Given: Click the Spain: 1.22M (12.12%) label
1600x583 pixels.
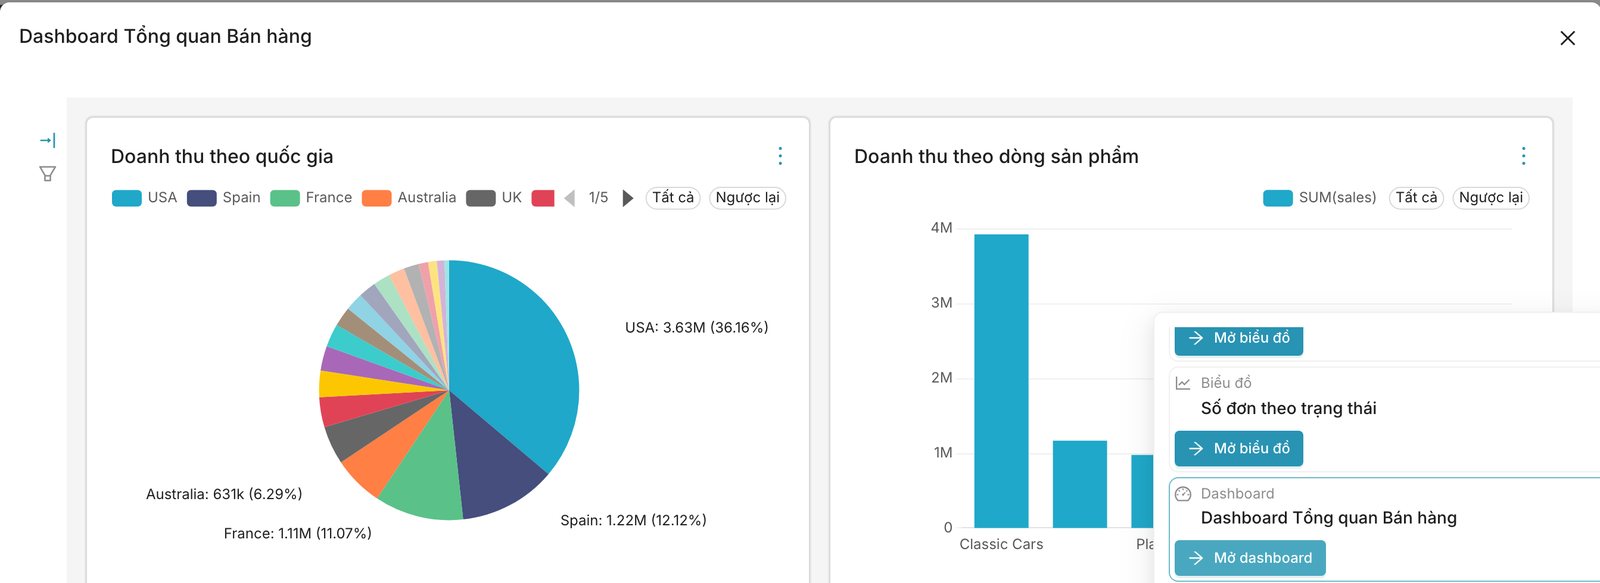Looking at the screenshot, I should 633,521.
